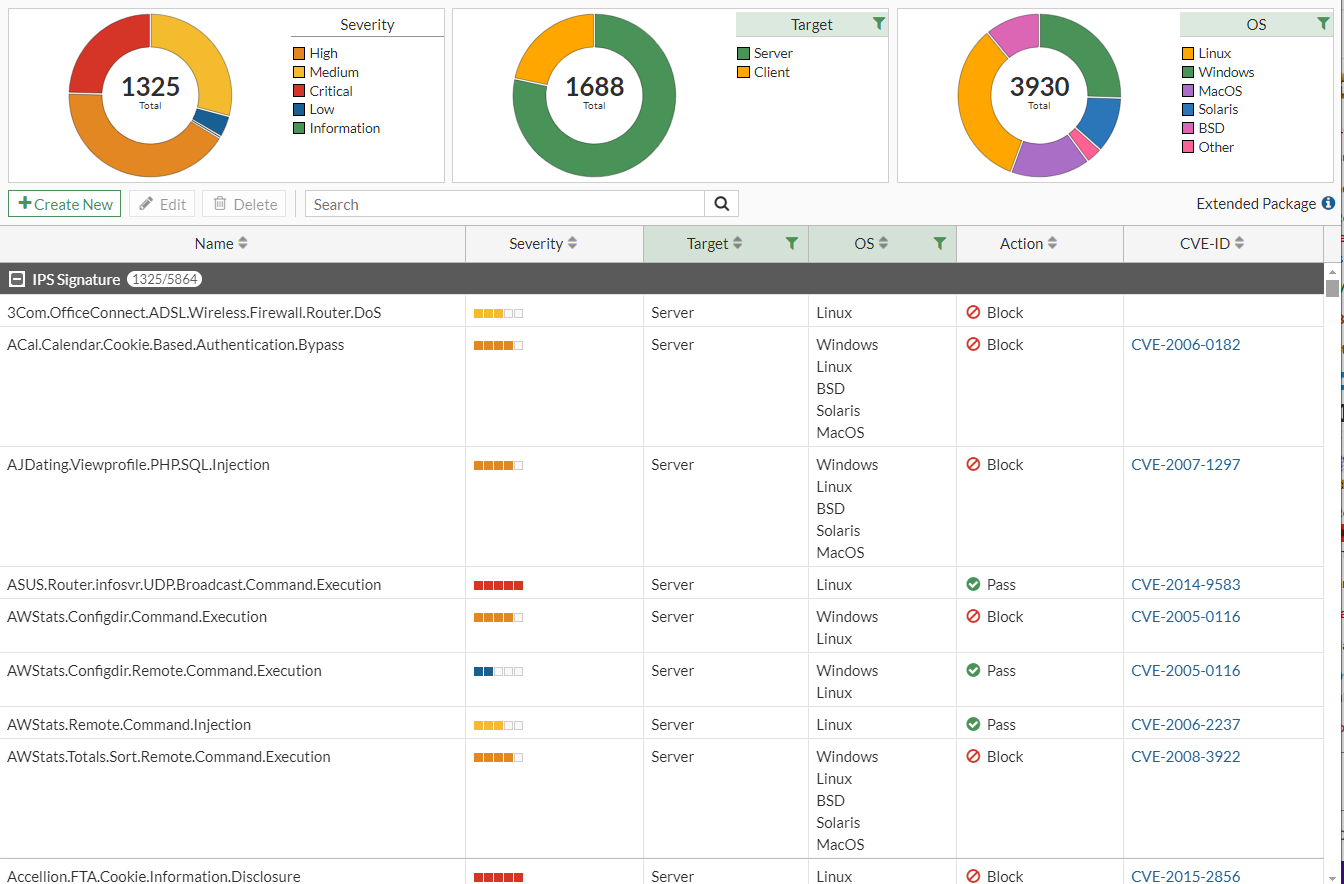The image size is (1344, 884).
Task: Open the CVE-2014-9583 link
Action: point(1185,585)
